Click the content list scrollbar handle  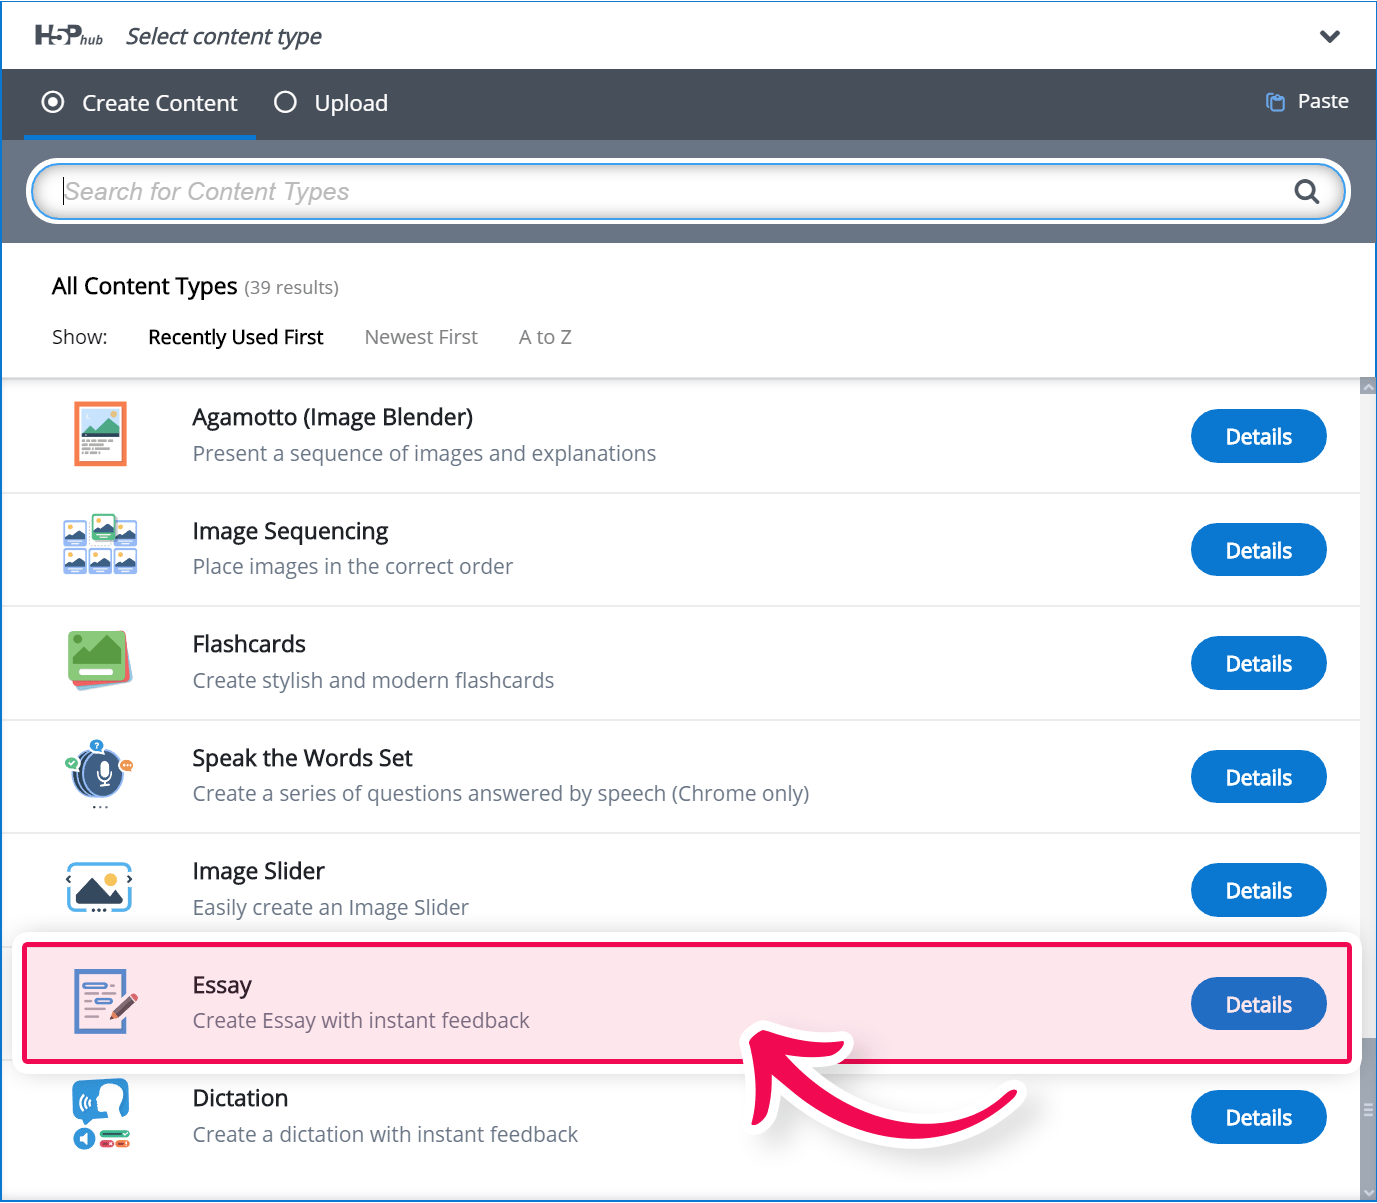click(1368, 1109)
